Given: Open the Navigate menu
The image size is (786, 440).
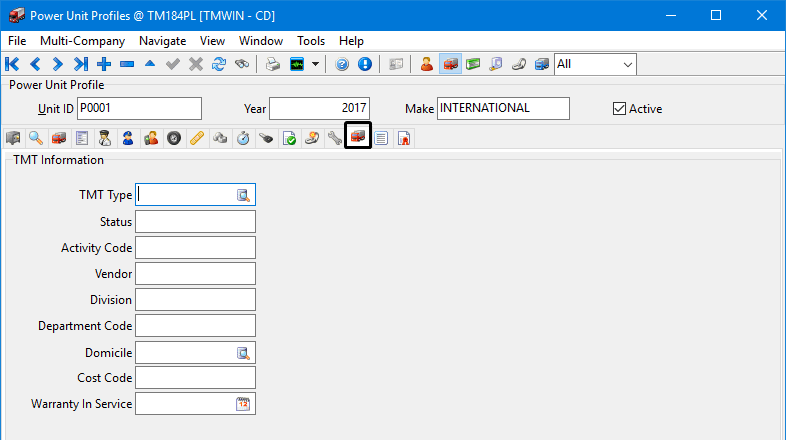Looking at the screenshot, I should coord(162,41).
